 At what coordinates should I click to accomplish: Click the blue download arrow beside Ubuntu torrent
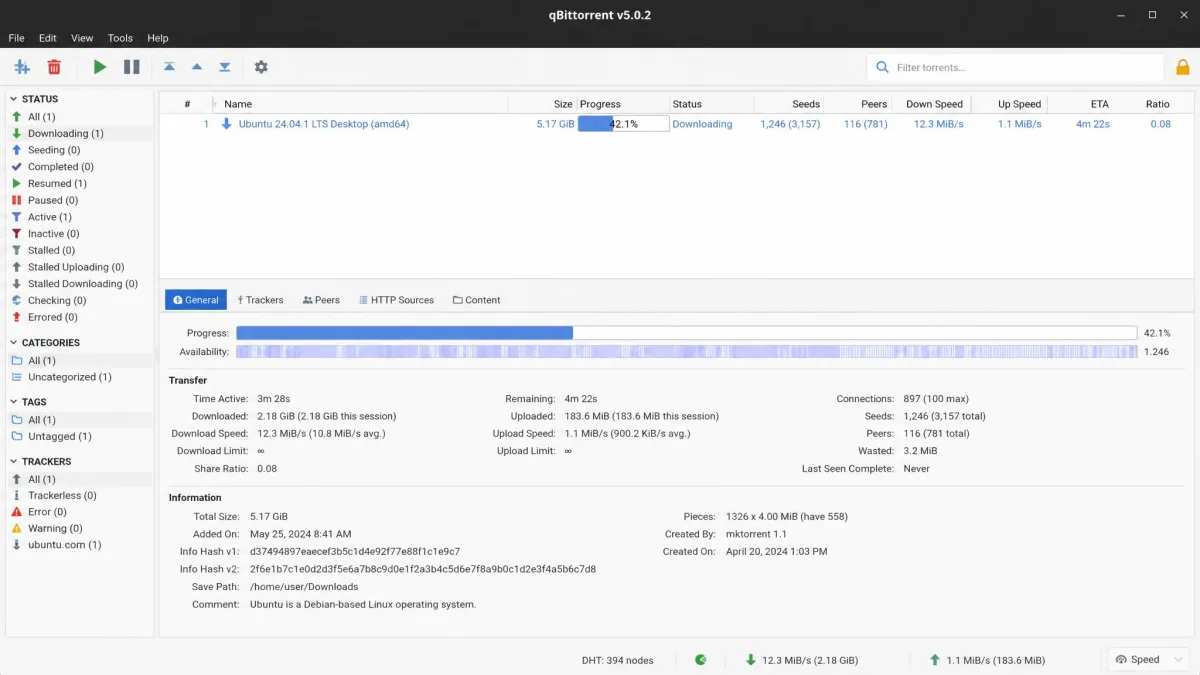[x=226, y=124]
